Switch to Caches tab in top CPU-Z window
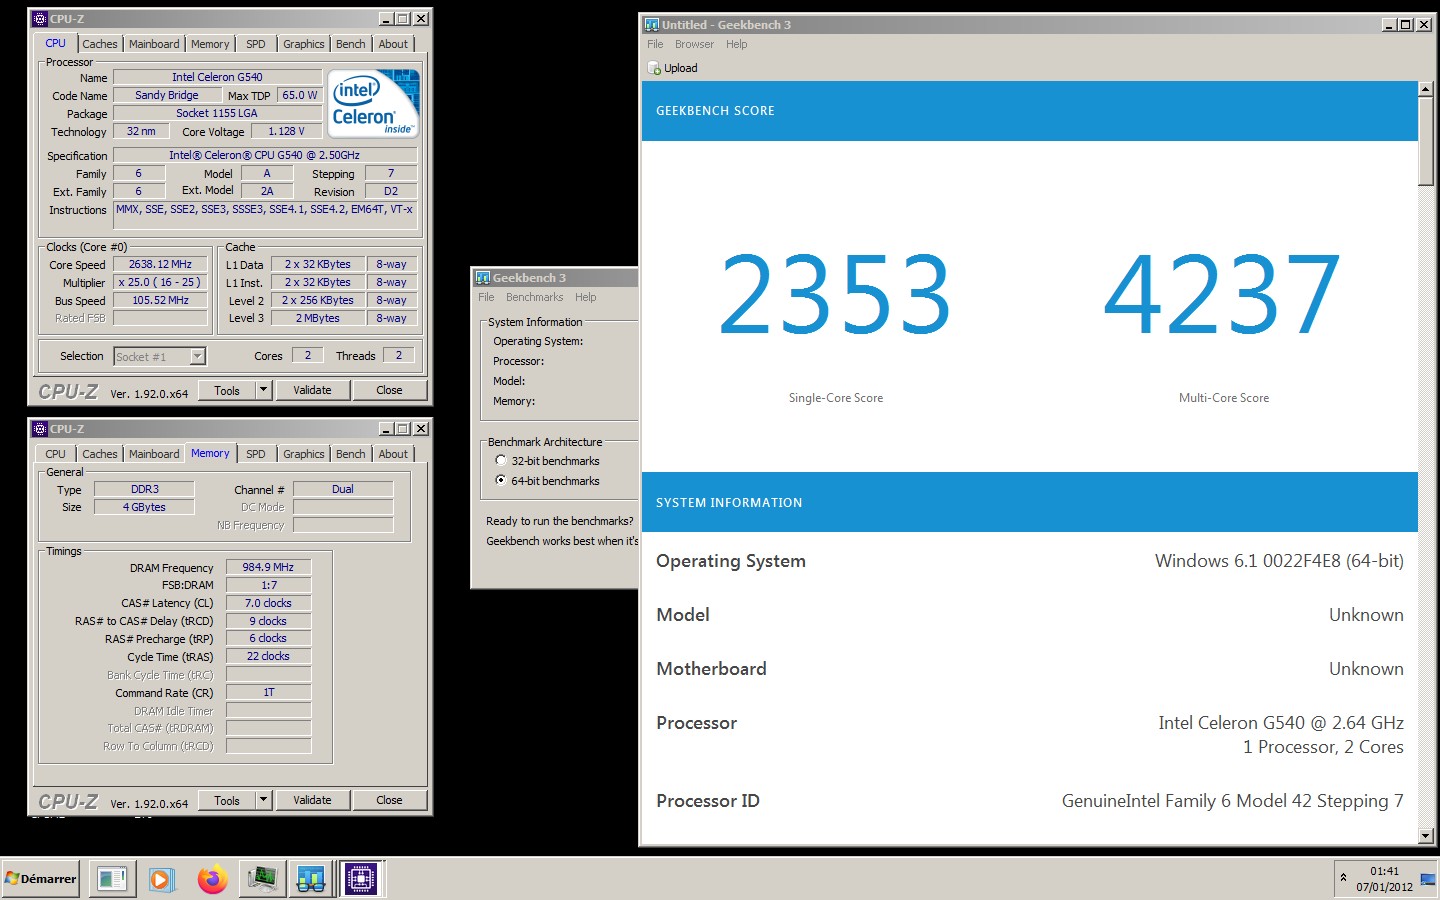1440x900 pixels. 100,44
